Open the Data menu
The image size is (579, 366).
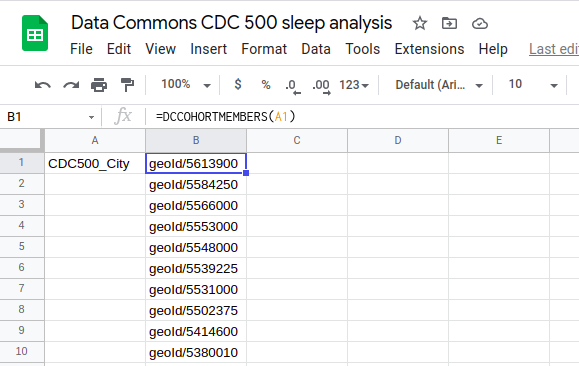[x=316, y=49]
